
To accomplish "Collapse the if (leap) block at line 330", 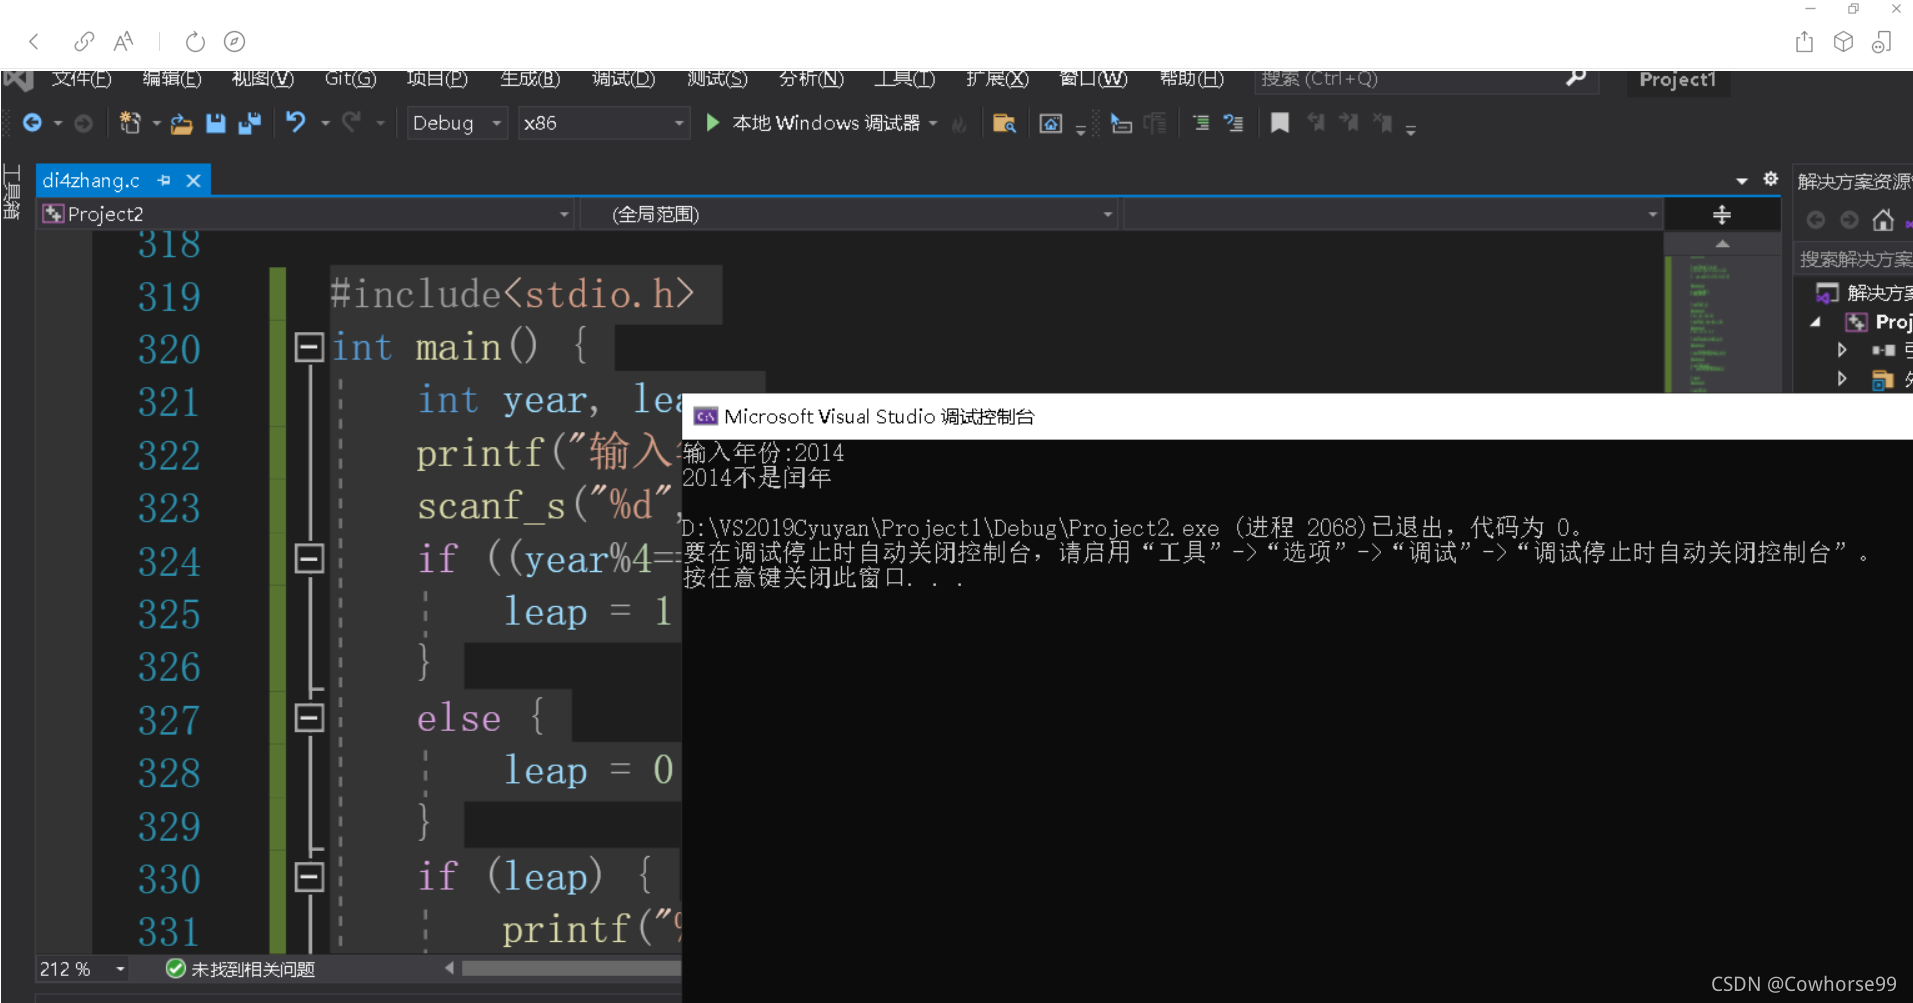I will [309, 877].
